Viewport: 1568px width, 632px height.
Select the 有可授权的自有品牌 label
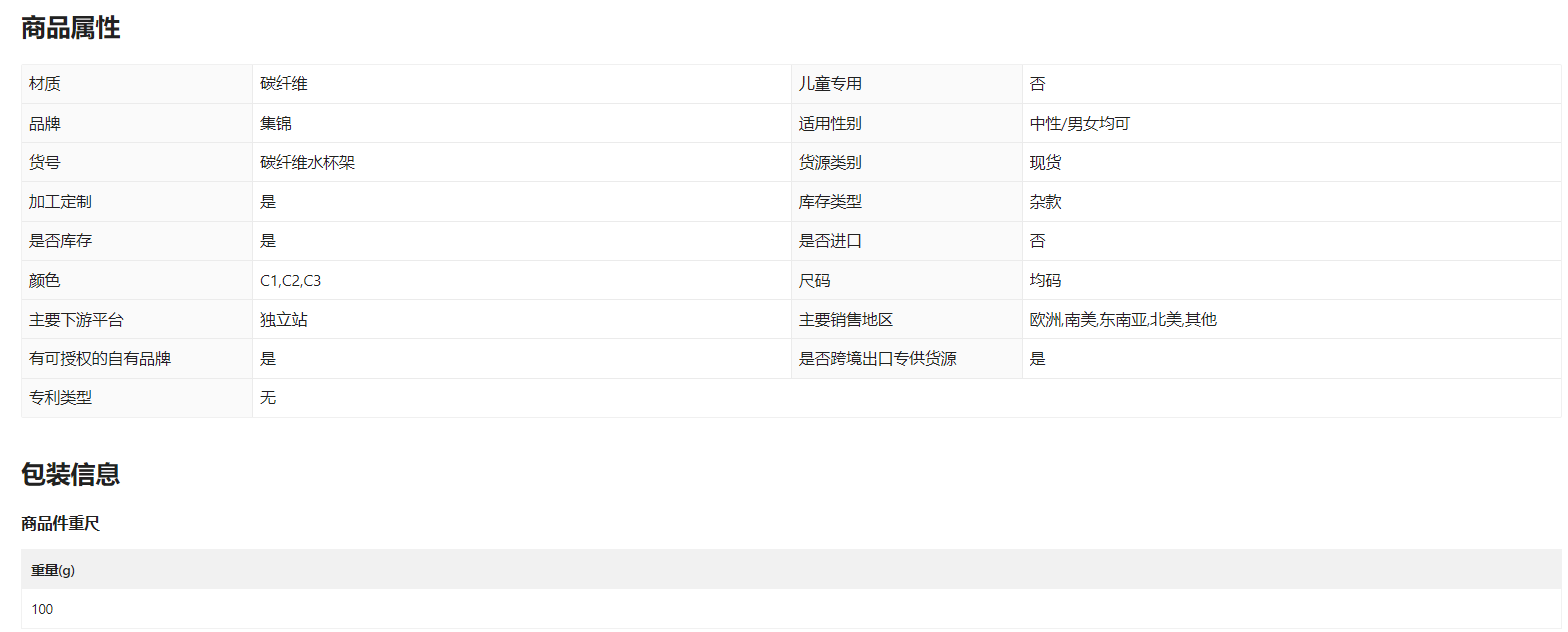[100, 359]
